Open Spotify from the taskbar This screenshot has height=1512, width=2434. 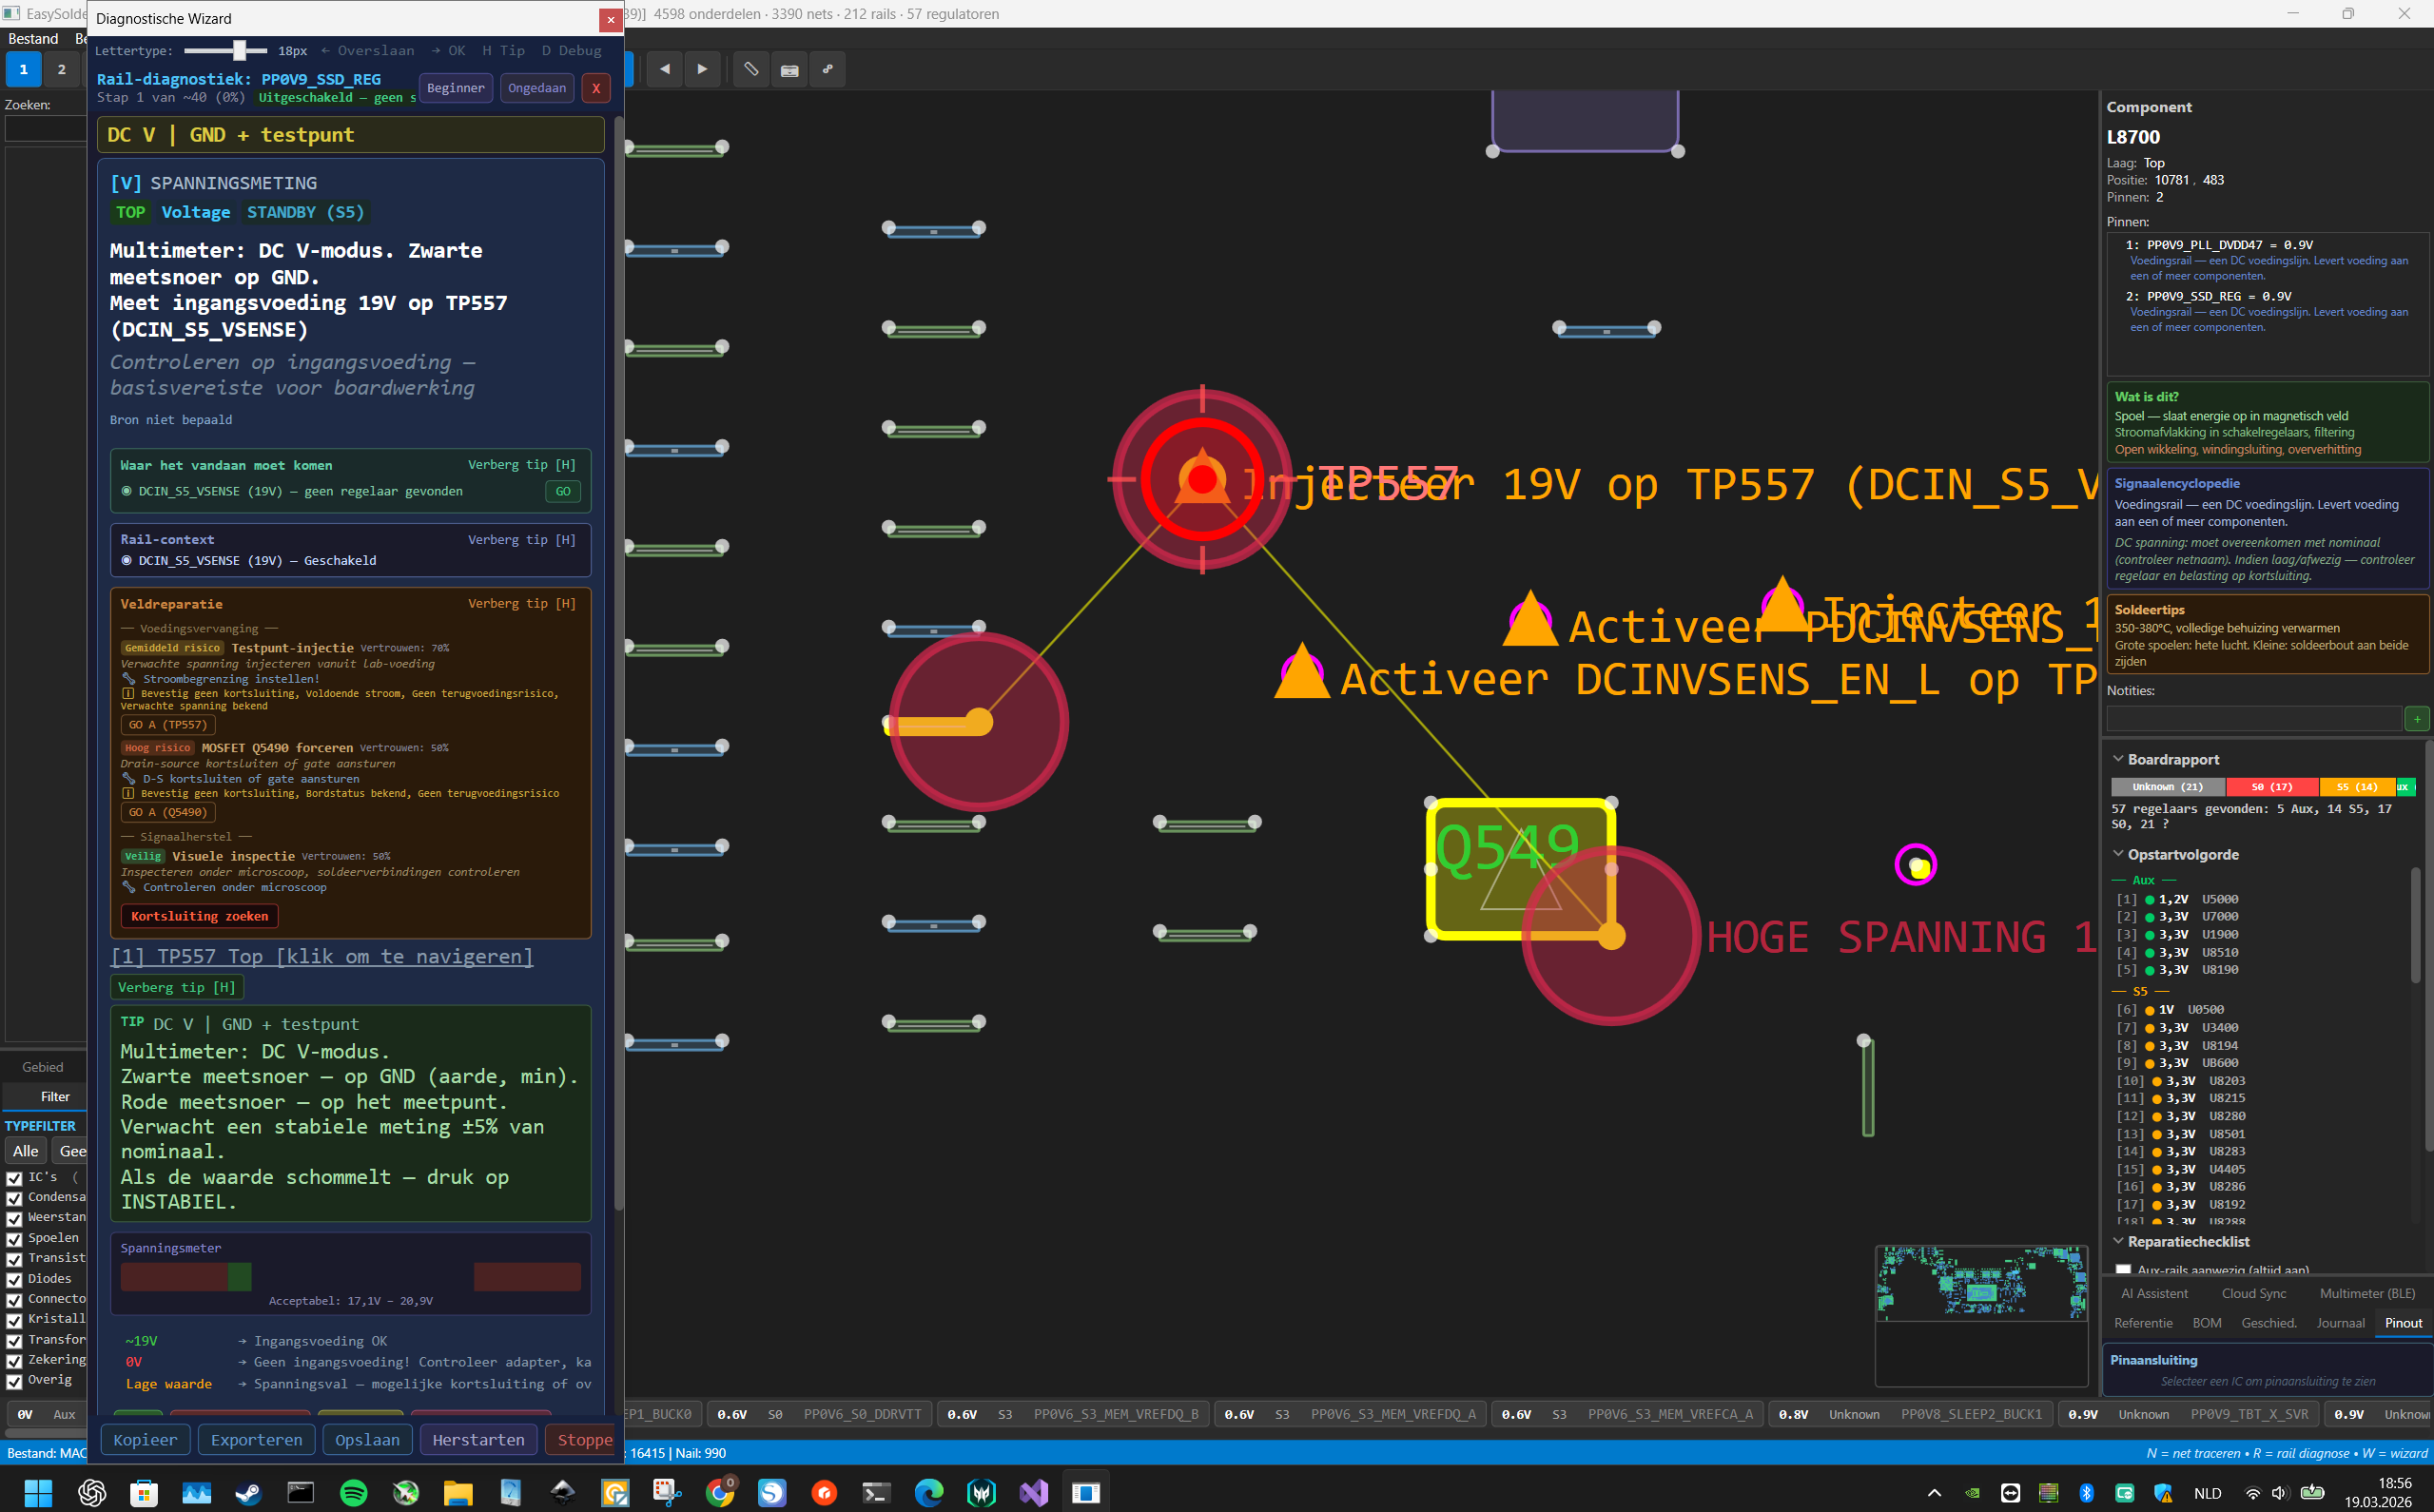353,1492
